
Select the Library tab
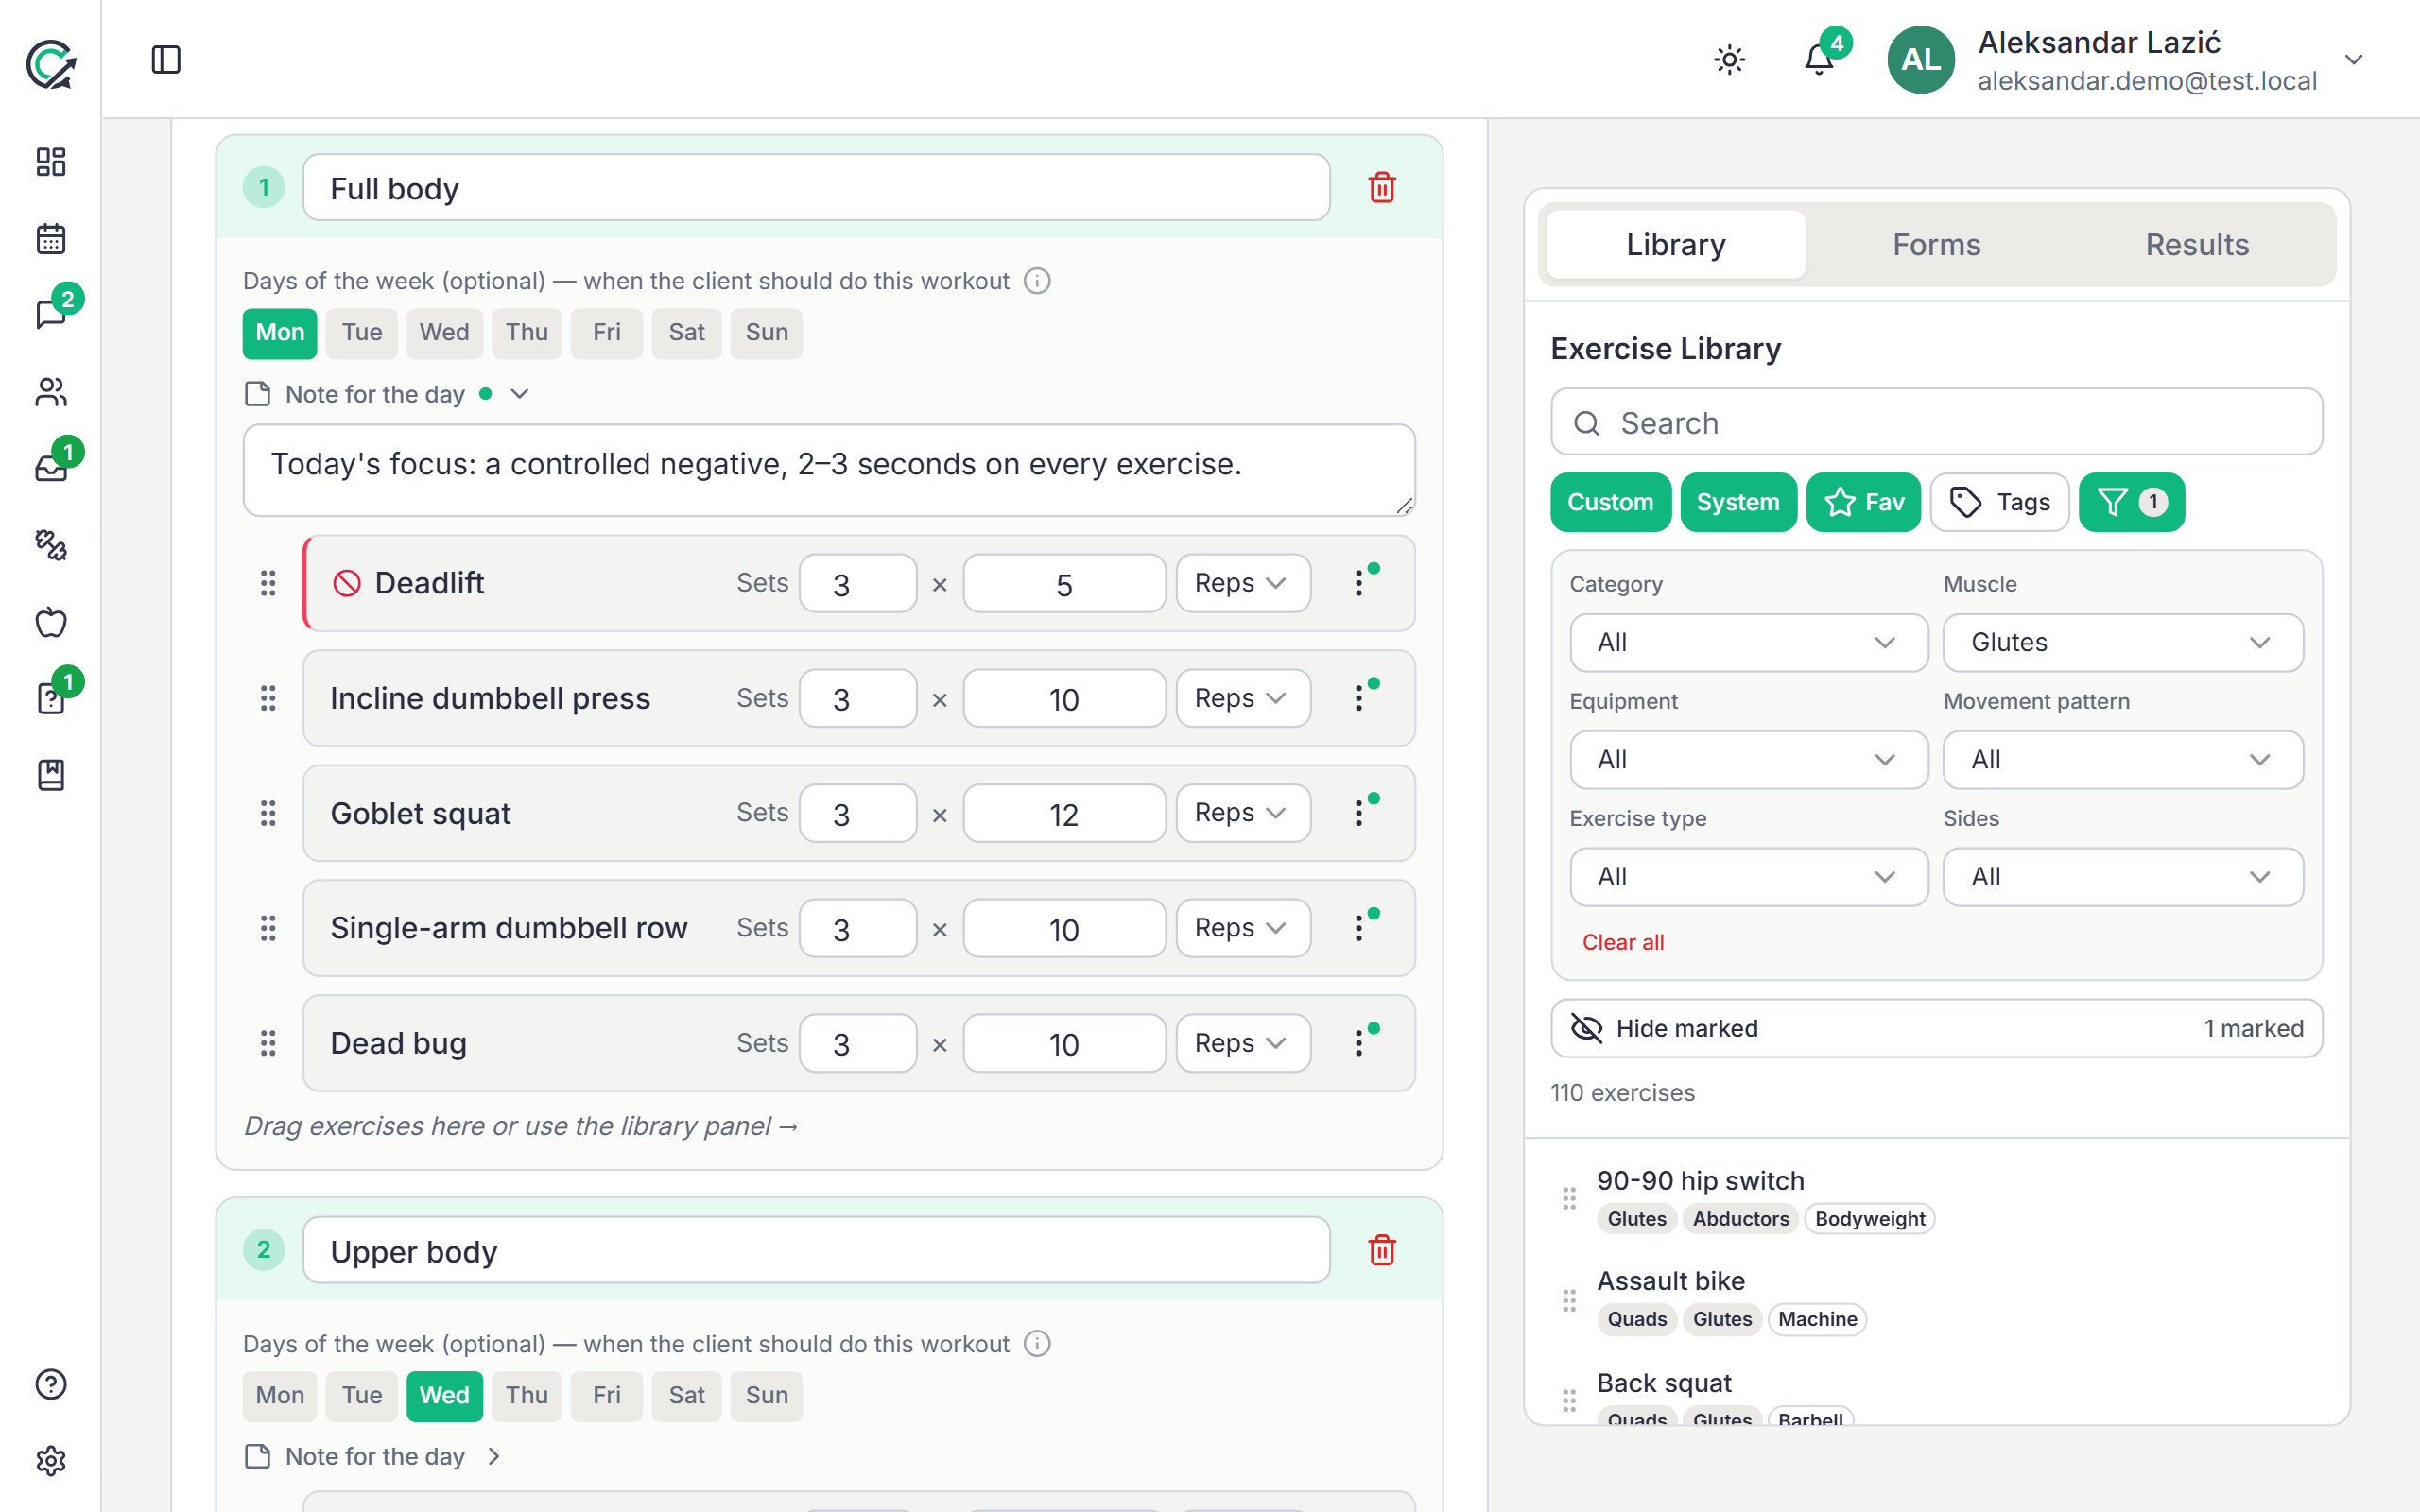click(x=1676, y=245)
